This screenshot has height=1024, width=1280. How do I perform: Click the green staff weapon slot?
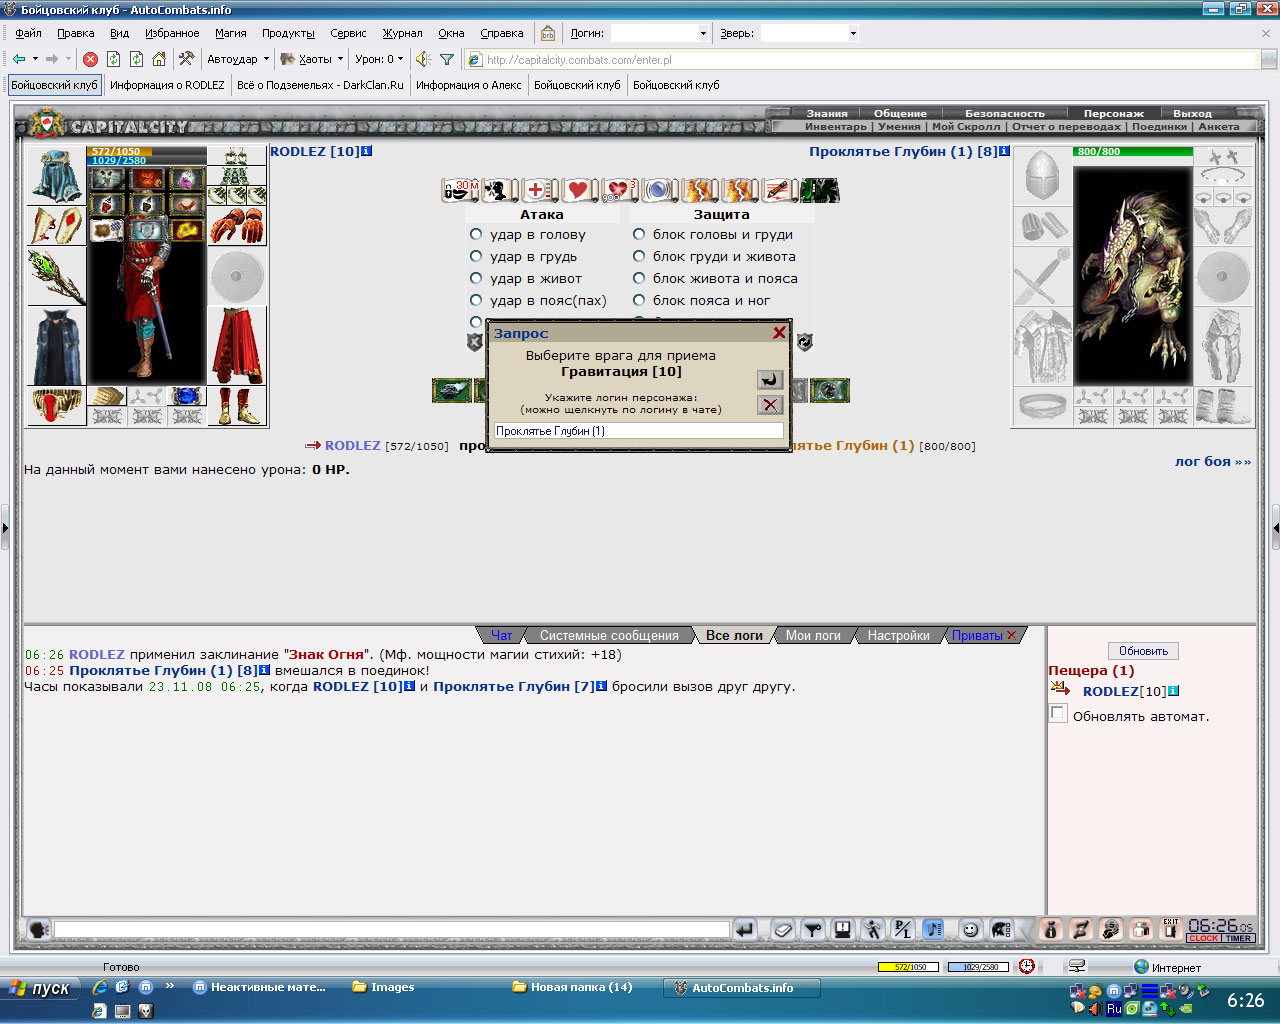(56, 277)
